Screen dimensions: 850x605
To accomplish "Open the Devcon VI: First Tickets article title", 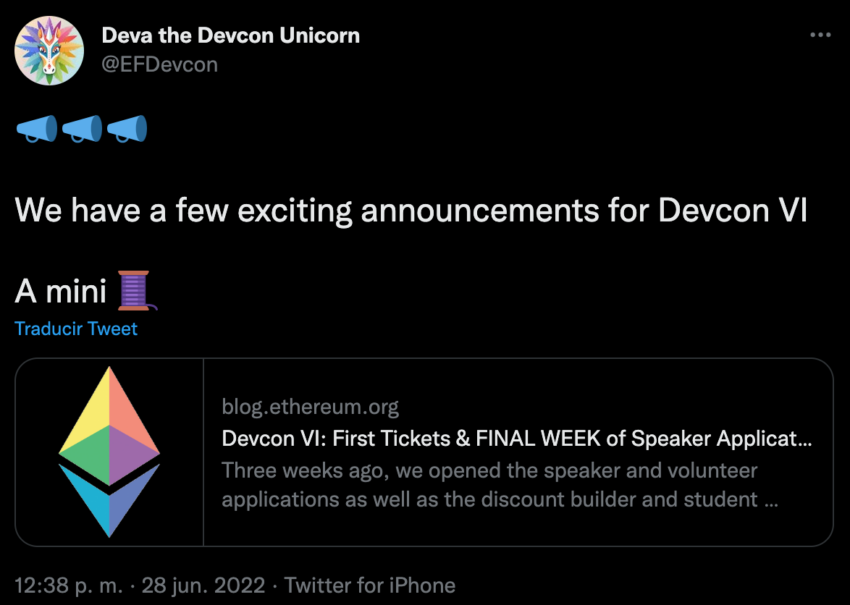I will click(517, 438).
